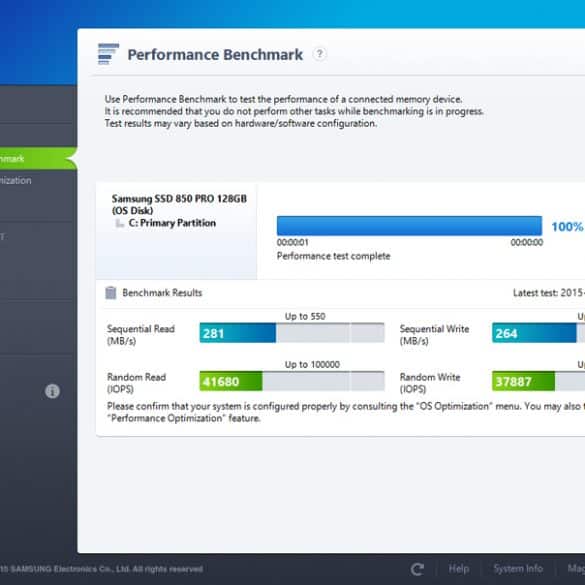Viewport: 585px width, 585px height.
Task: Click the Benchmark Results clipboard icon
Action: coord(111,293)
